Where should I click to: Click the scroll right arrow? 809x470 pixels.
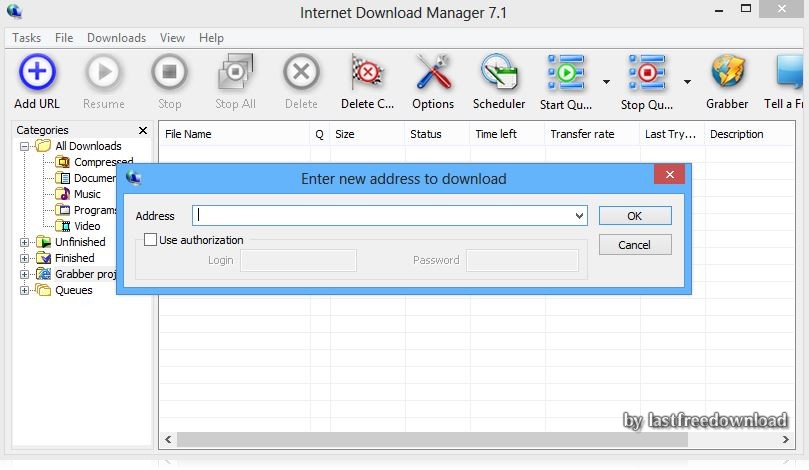[x=785, y=440]
